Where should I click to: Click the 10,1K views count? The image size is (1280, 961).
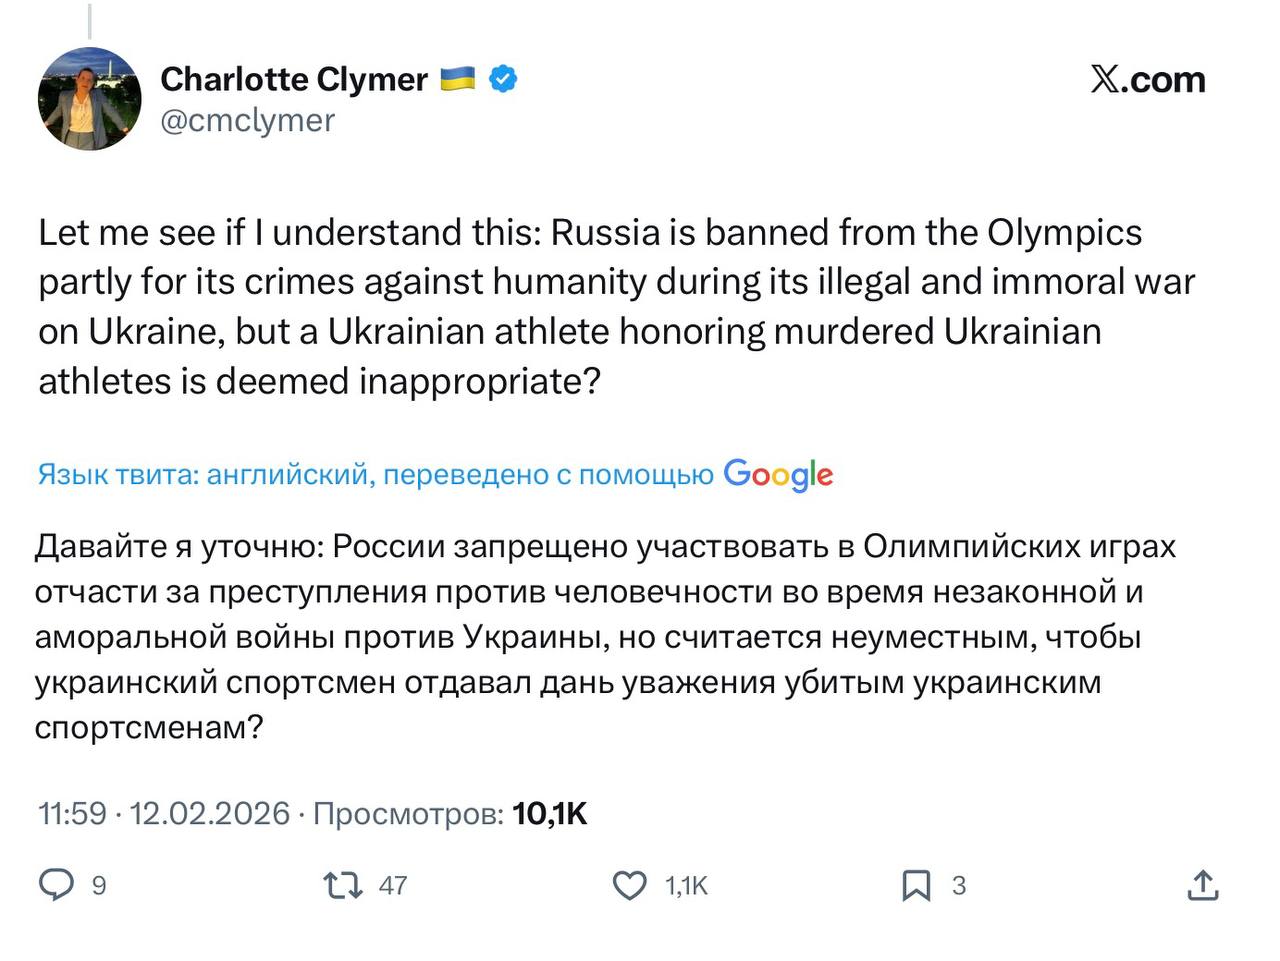pos(550,813)
